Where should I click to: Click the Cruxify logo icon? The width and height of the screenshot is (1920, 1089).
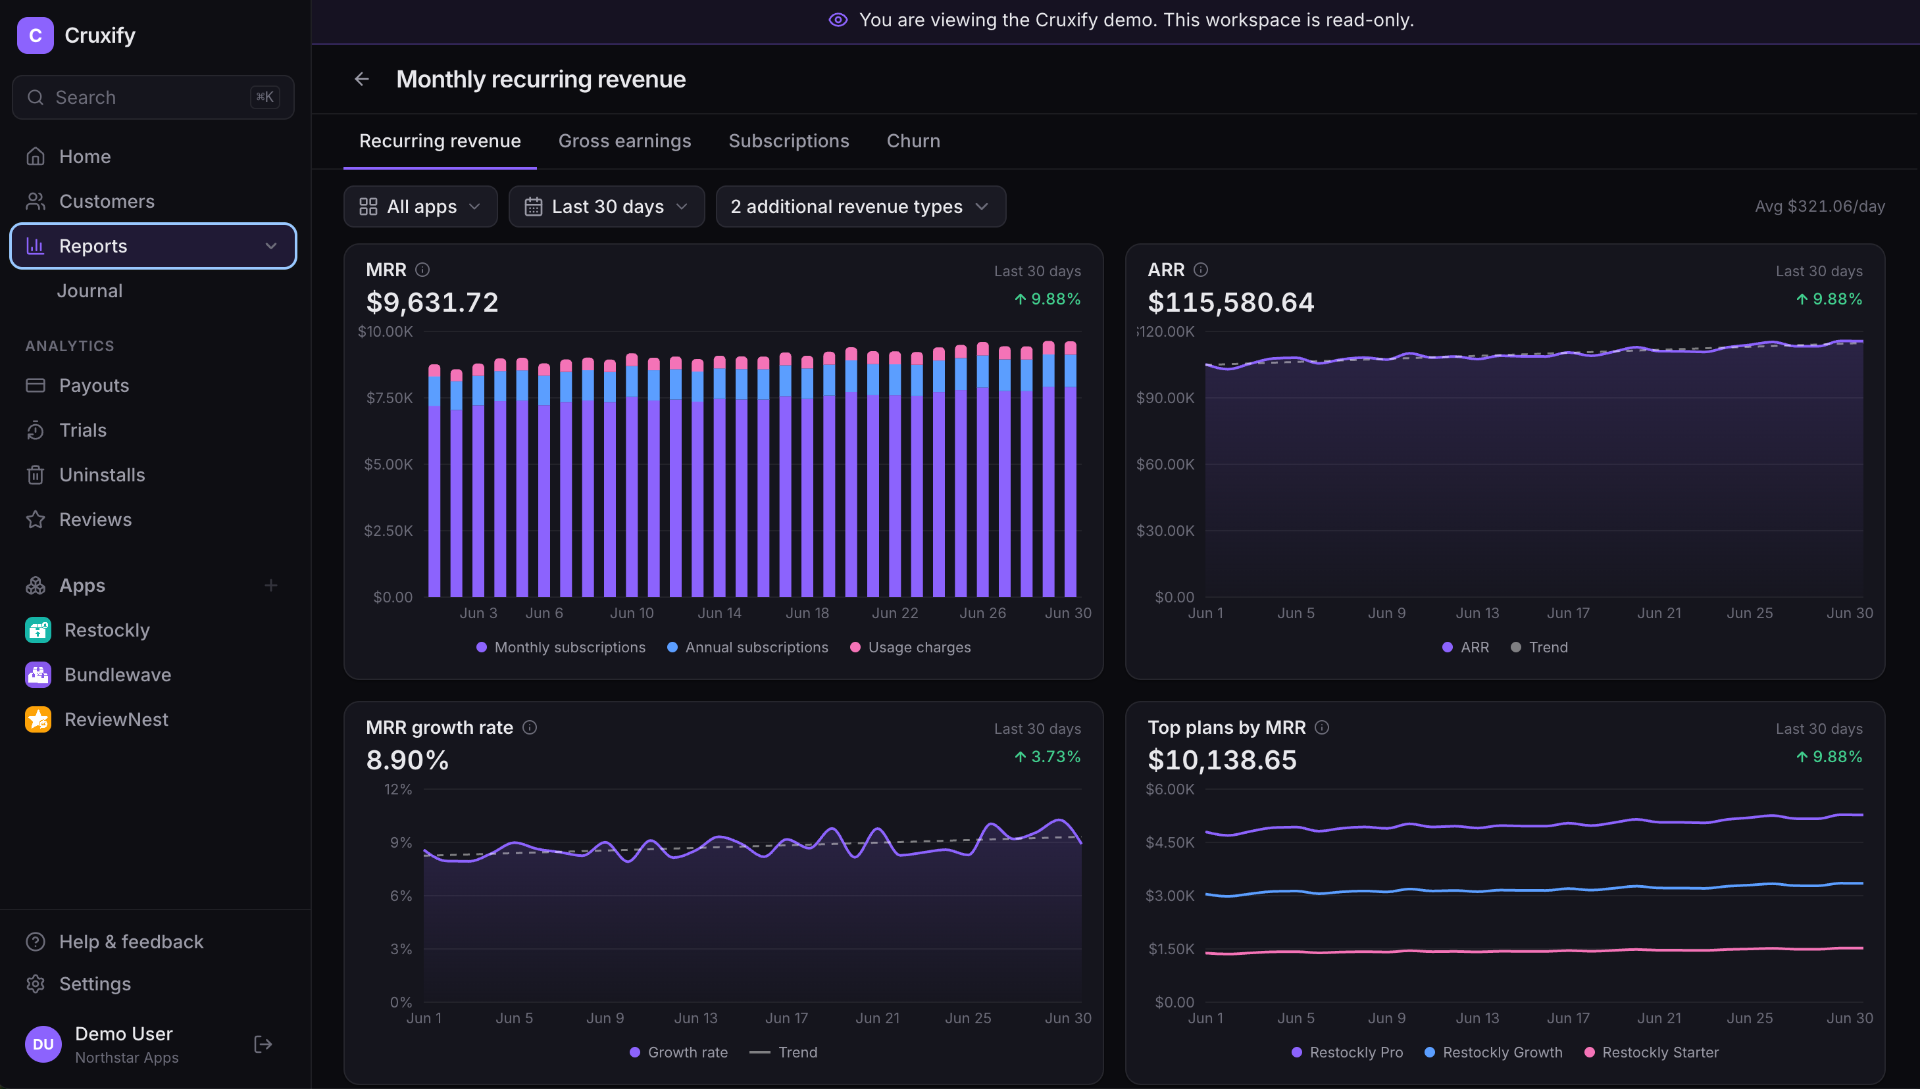pyautogui.click(x=35, y=35)
